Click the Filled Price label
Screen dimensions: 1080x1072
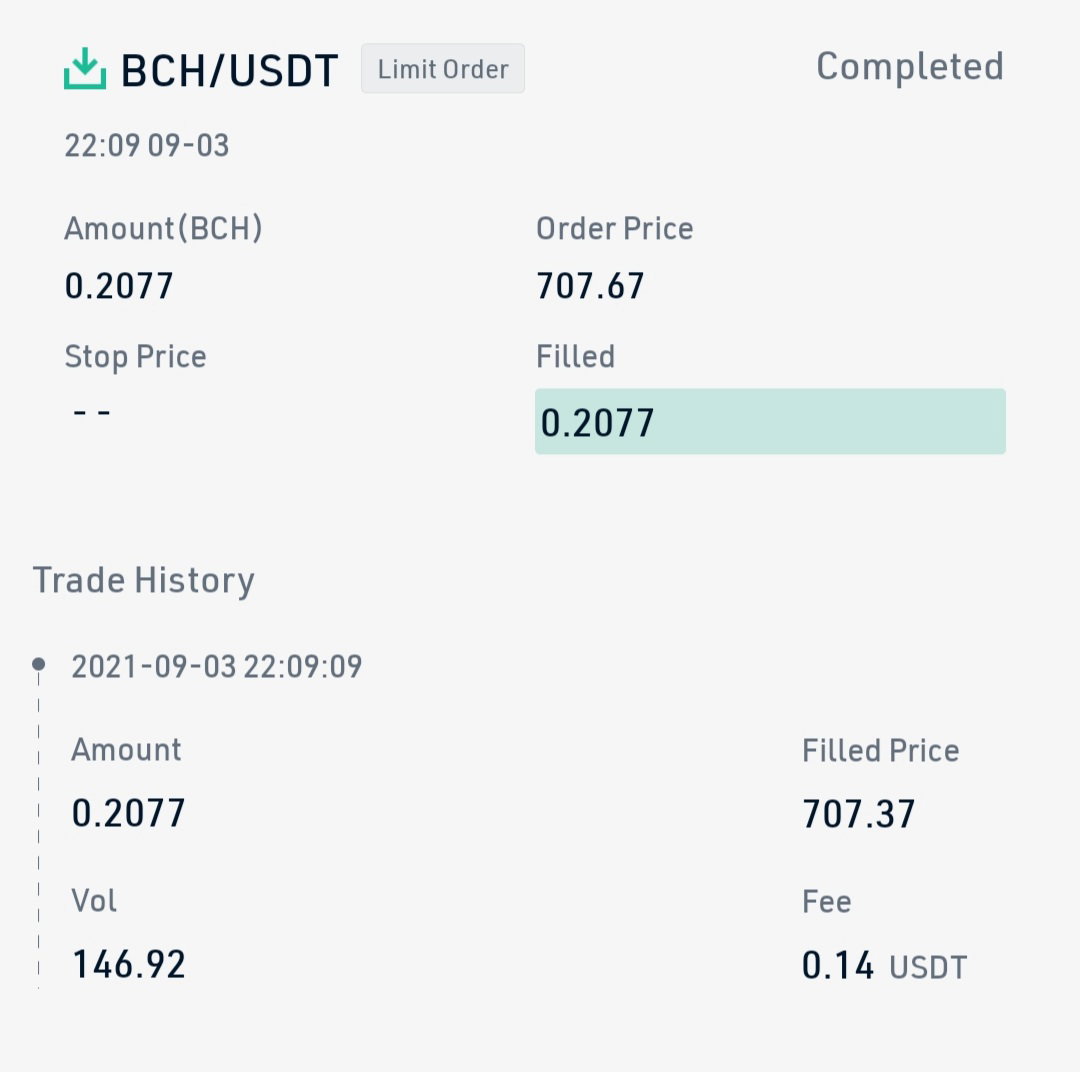tap(881, 750)
